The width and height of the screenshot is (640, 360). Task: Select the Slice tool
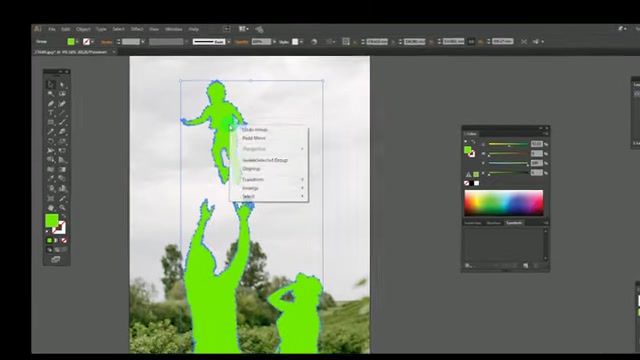tap(62, 198)
